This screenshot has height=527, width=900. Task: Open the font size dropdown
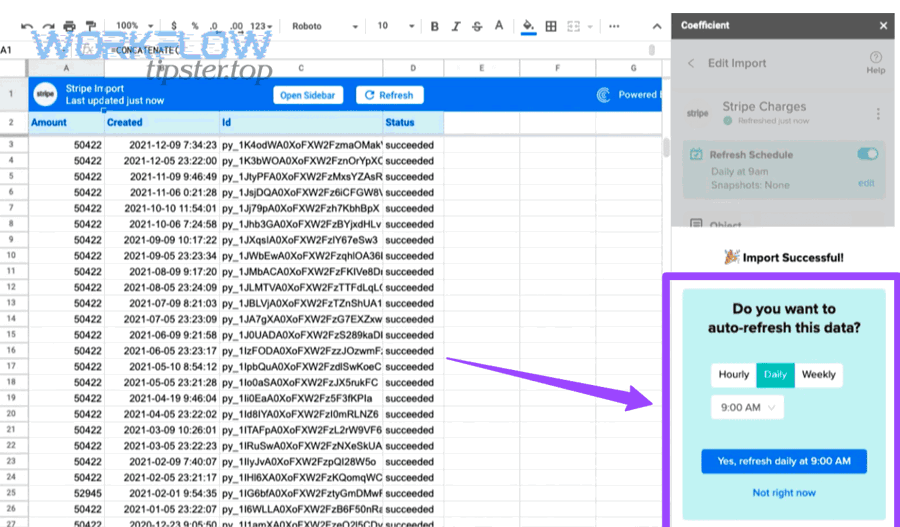[x=395, y=26]
